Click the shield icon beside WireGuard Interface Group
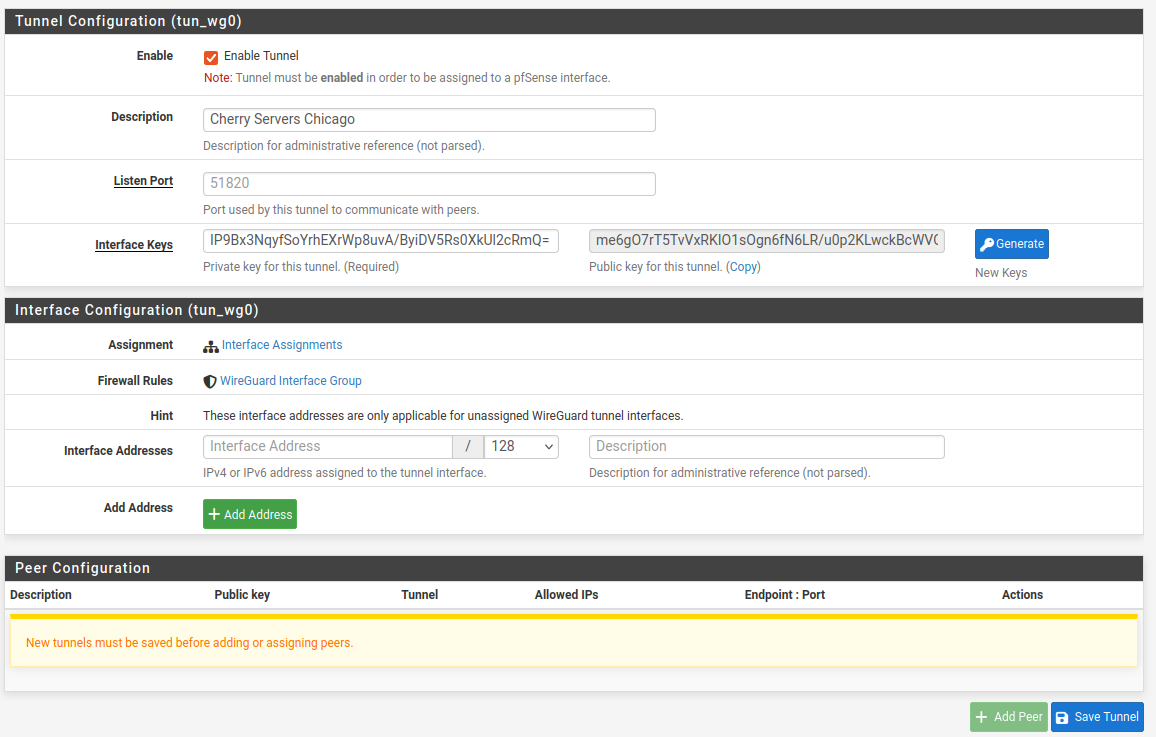The width and height of the screenshot is (1156, 737). 210,381
